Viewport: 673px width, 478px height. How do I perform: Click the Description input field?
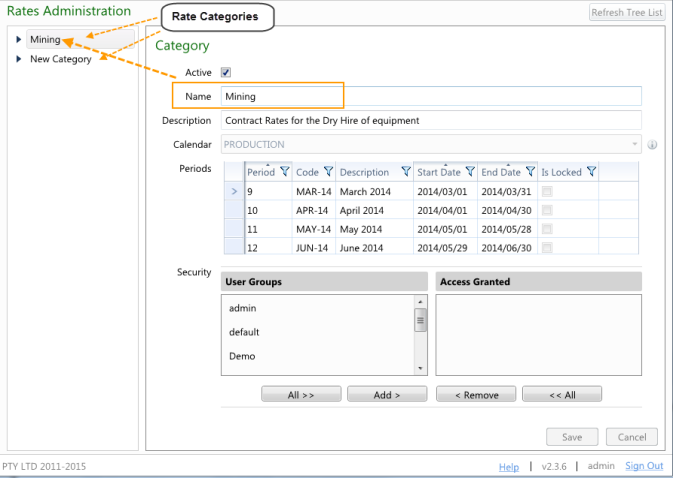tap(431, 120)
